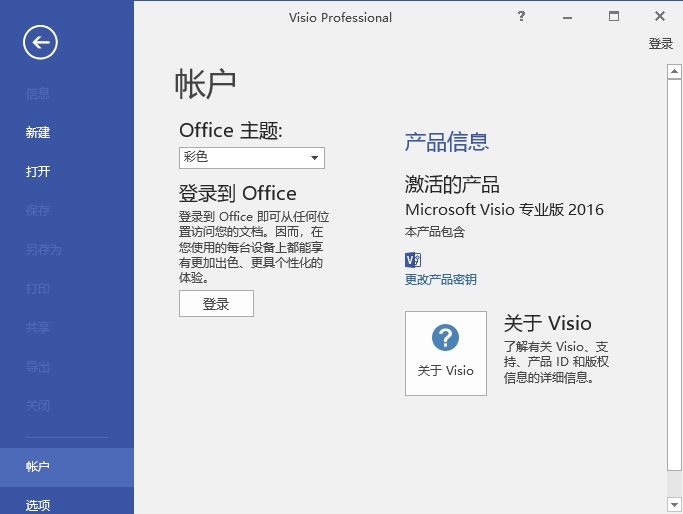The height and width of the screenshot is (514, 683).
Task: Click the back arrow circle icon
Action: coord(40,42)
